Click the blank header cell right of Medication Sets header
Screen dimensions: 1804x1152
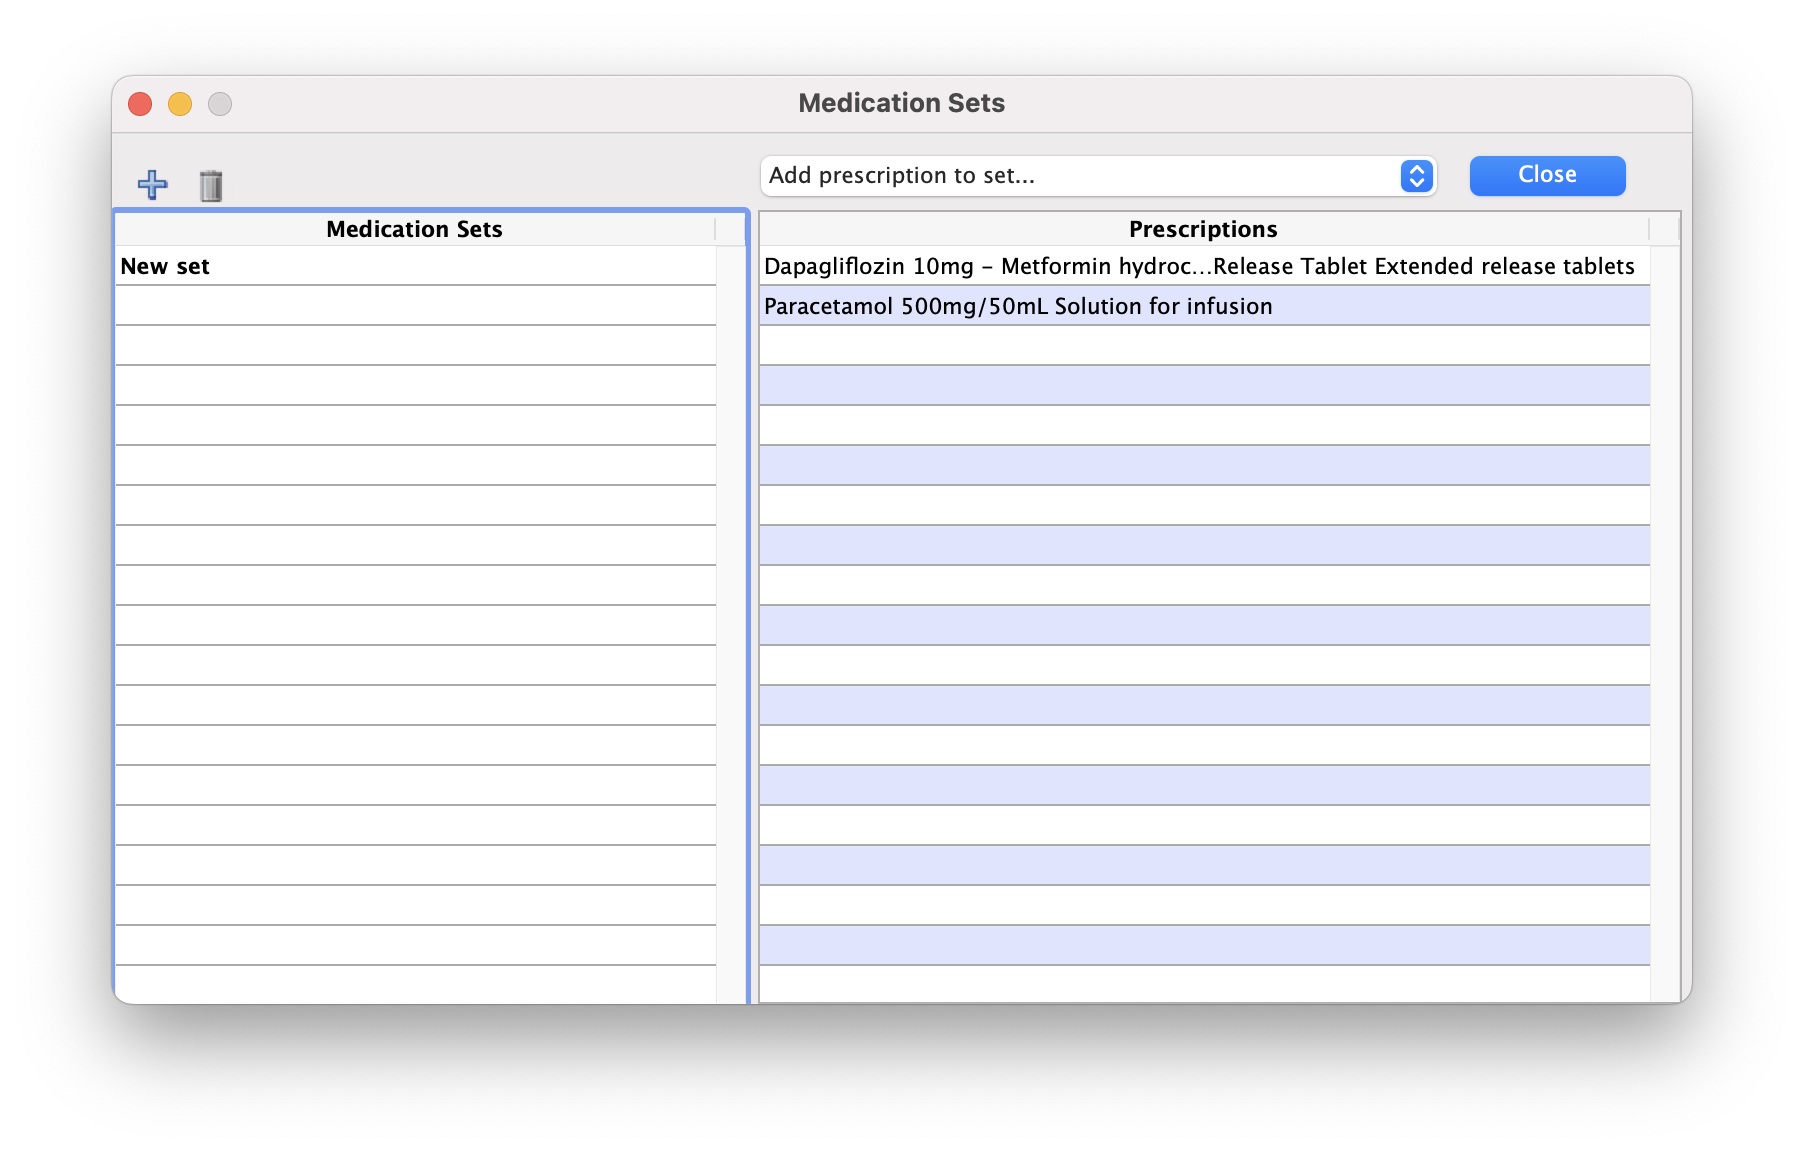tap(730, 230)
